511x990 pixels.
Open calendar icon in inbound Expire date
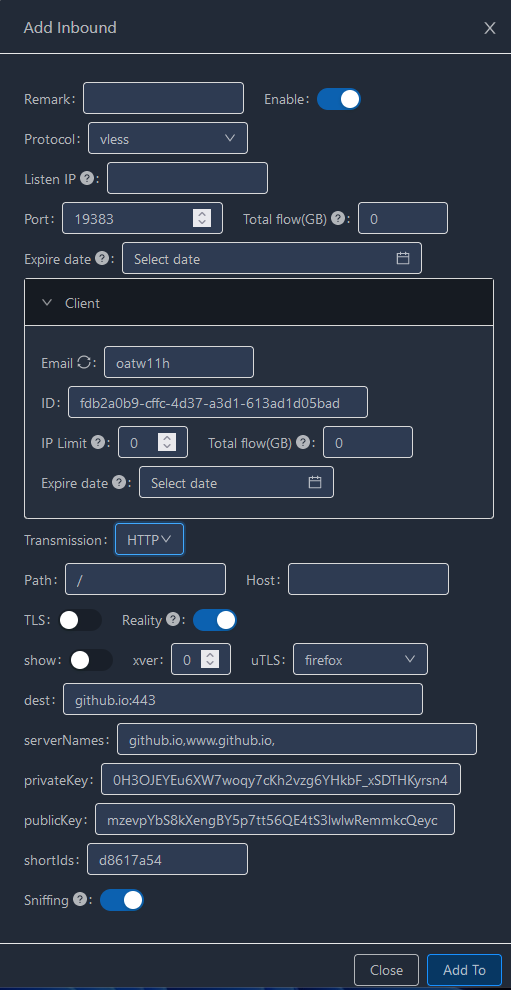(402, 258)
